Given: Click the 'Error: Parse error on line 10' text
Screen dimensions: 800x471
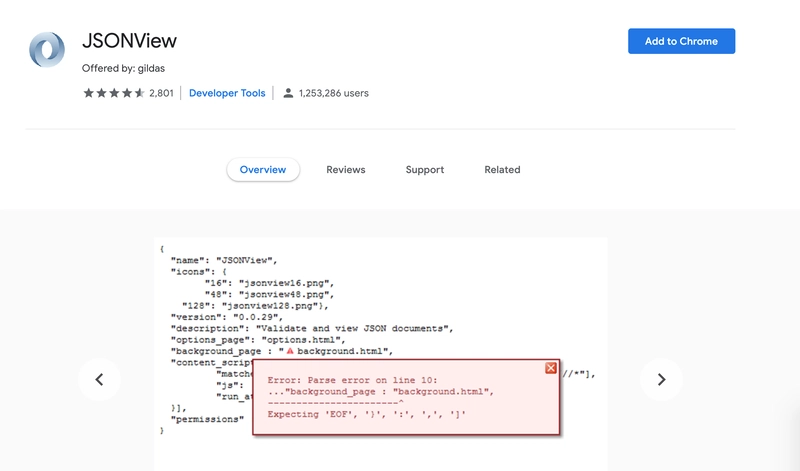Looking at the screenshot, I should click(x=353, y=380).
